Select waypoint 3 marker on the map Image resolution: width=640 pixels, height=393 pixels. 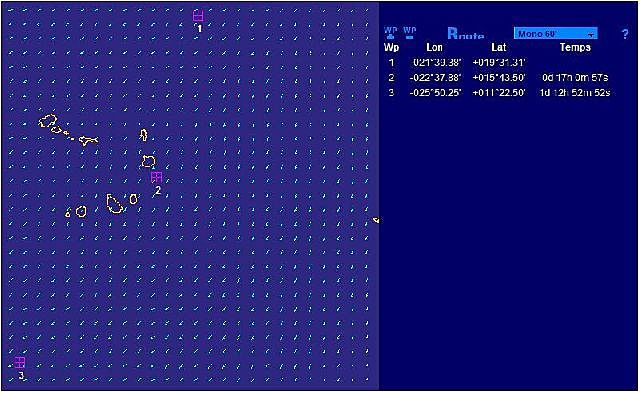[x=20, y=362]
